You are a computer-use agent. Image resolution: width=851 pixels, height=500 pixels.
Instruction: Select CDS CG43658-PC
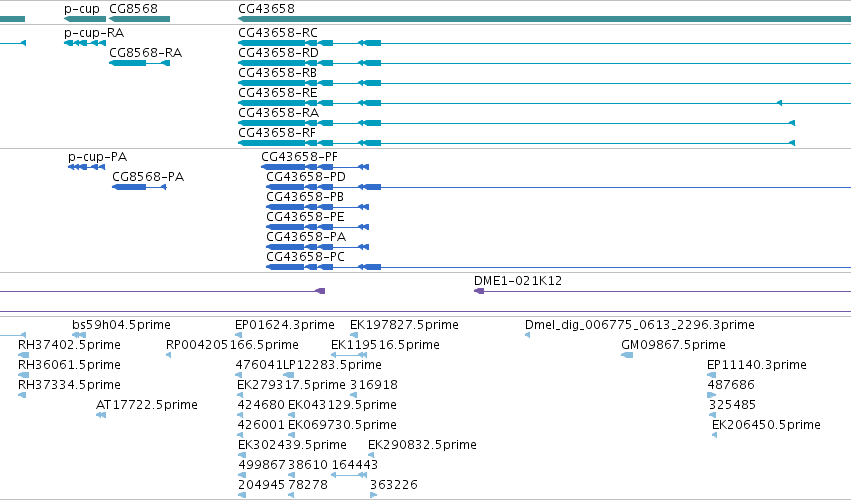pos(558,267)
